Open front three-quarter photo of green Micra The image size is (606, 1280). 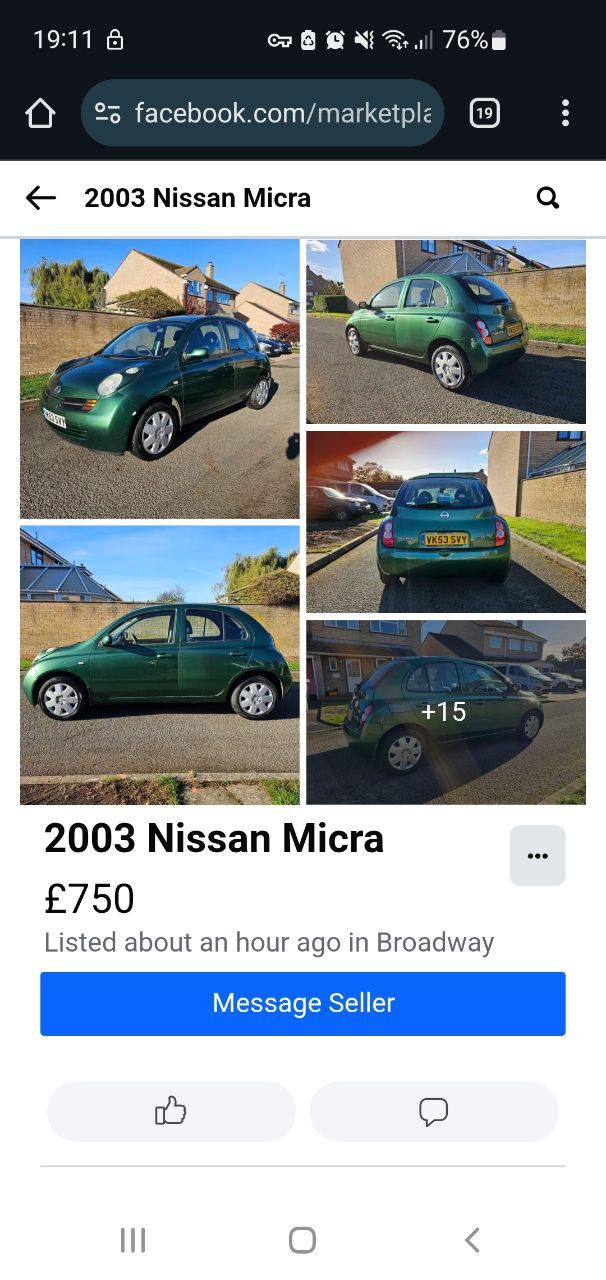(160, 379)
